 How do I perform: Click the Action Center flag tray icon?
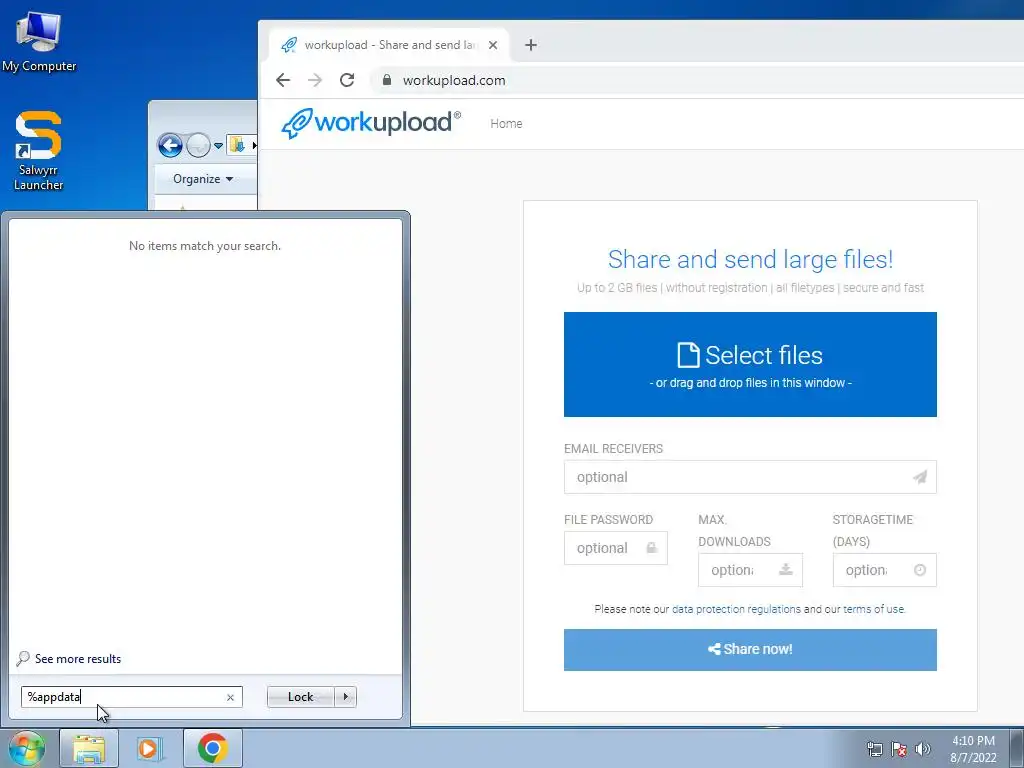(899, 749)
